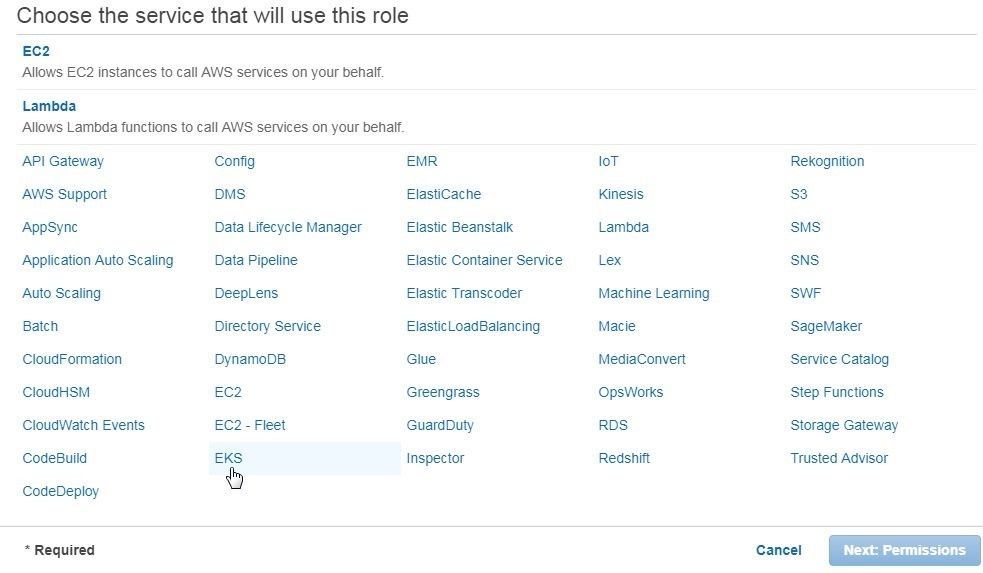The image size is (983, 573).
Task: Select the EC2 service at the top
Action: pyautogui.click(x=36, y=51)
